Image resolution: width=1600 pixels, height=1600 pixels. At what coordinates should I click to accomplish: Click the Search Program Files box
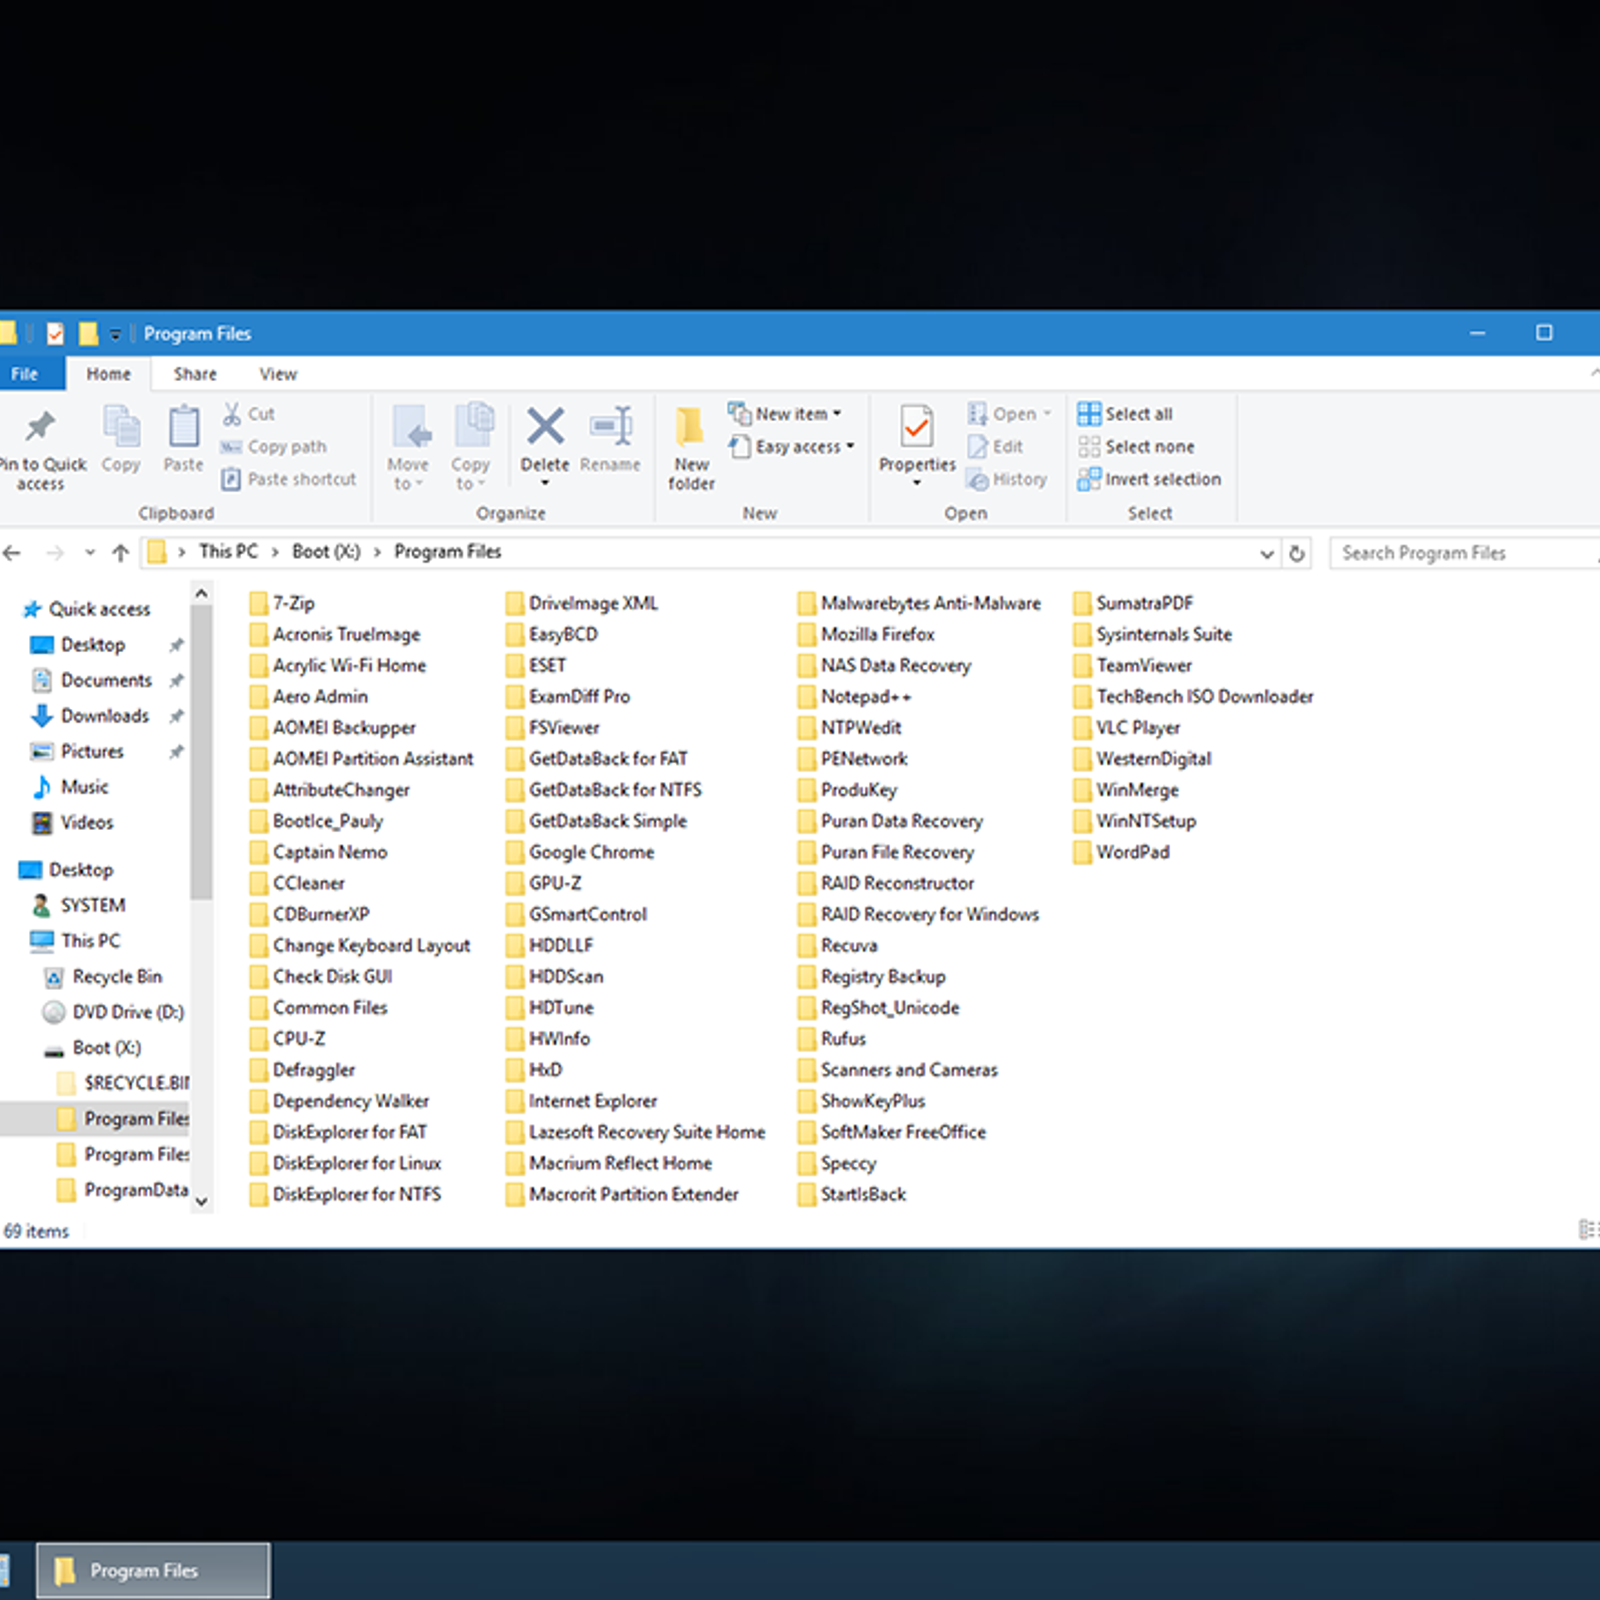[1464, 553]
